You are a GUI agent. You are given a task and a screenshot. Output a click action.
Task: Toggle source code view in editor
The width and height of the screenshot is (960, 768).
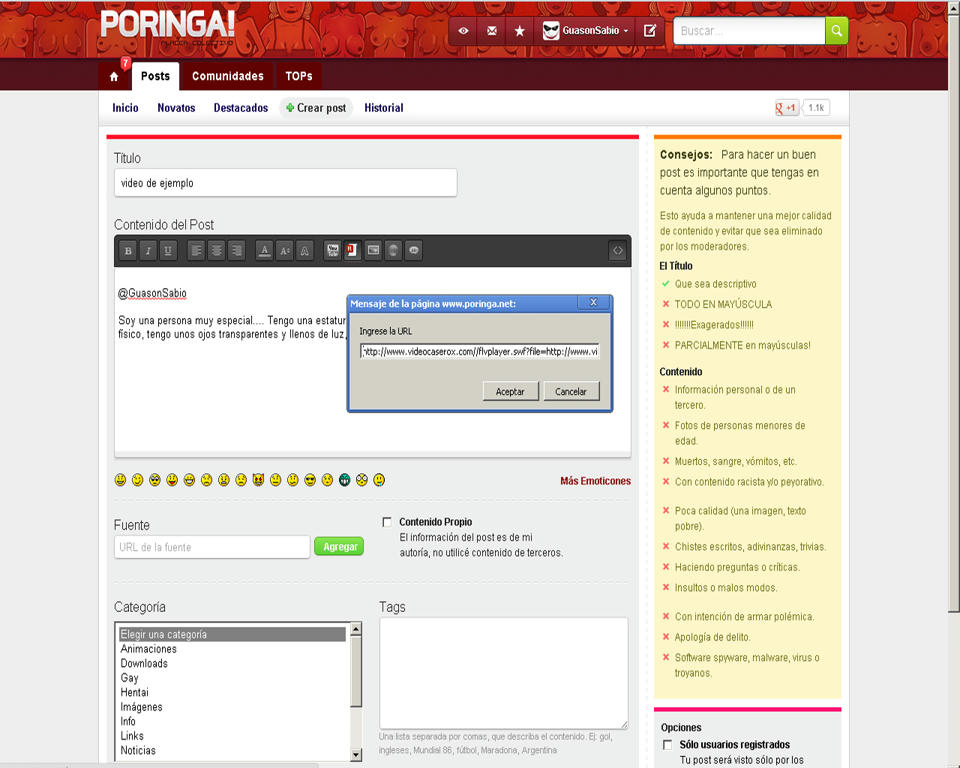[618, 251]
